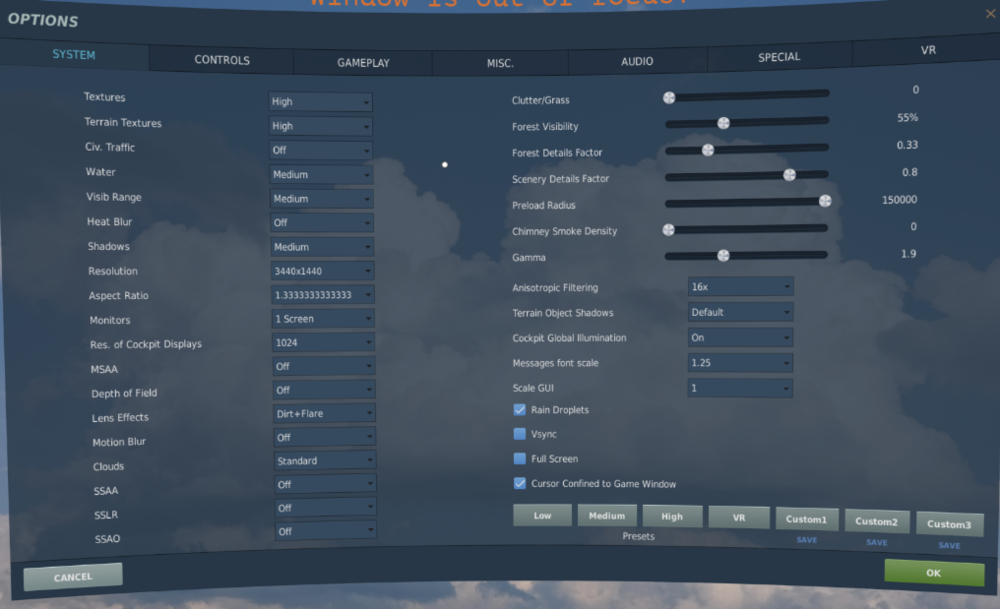Go to the AUDIO tab
This screenshot has width=1000, height=609.
pyautogui.click(x=637, y=61)
